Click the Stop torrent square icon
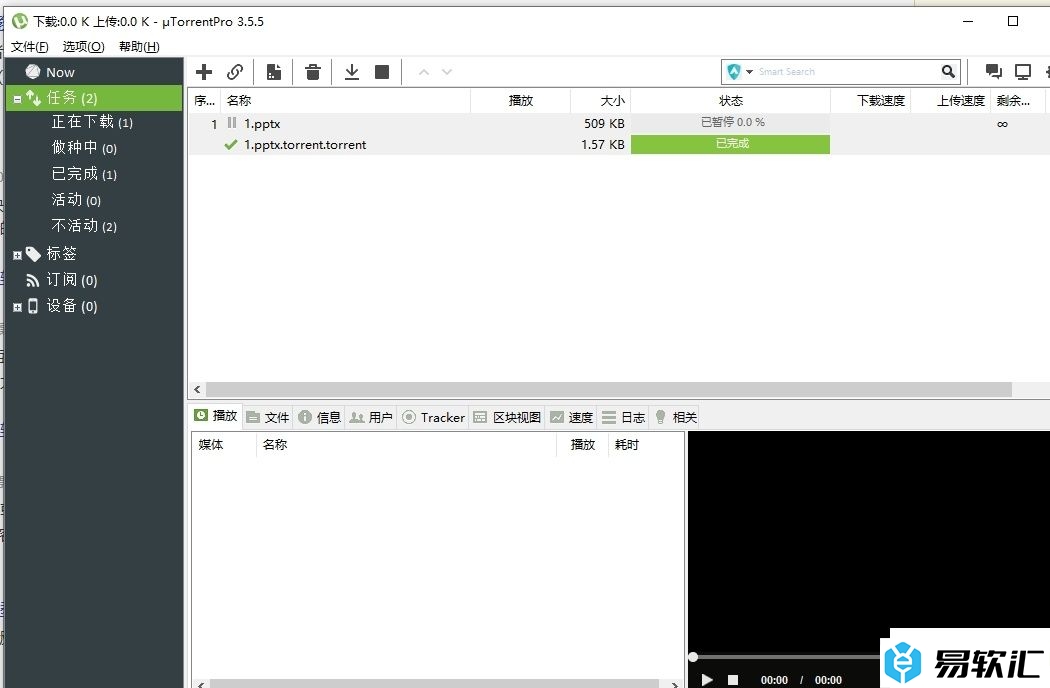This screenshot has height=688, width=1050. (x=382, y=72)
